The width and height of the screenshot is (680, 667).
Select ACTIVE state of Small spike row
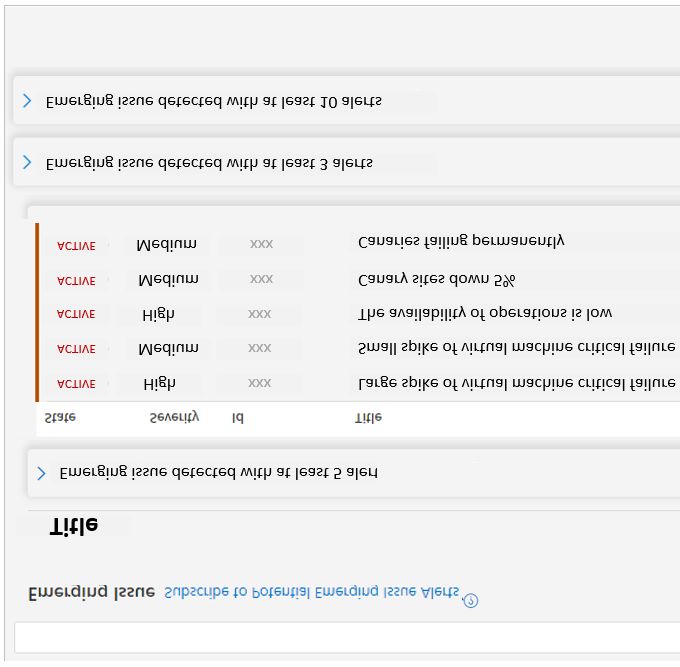click(x=76, y=349)
